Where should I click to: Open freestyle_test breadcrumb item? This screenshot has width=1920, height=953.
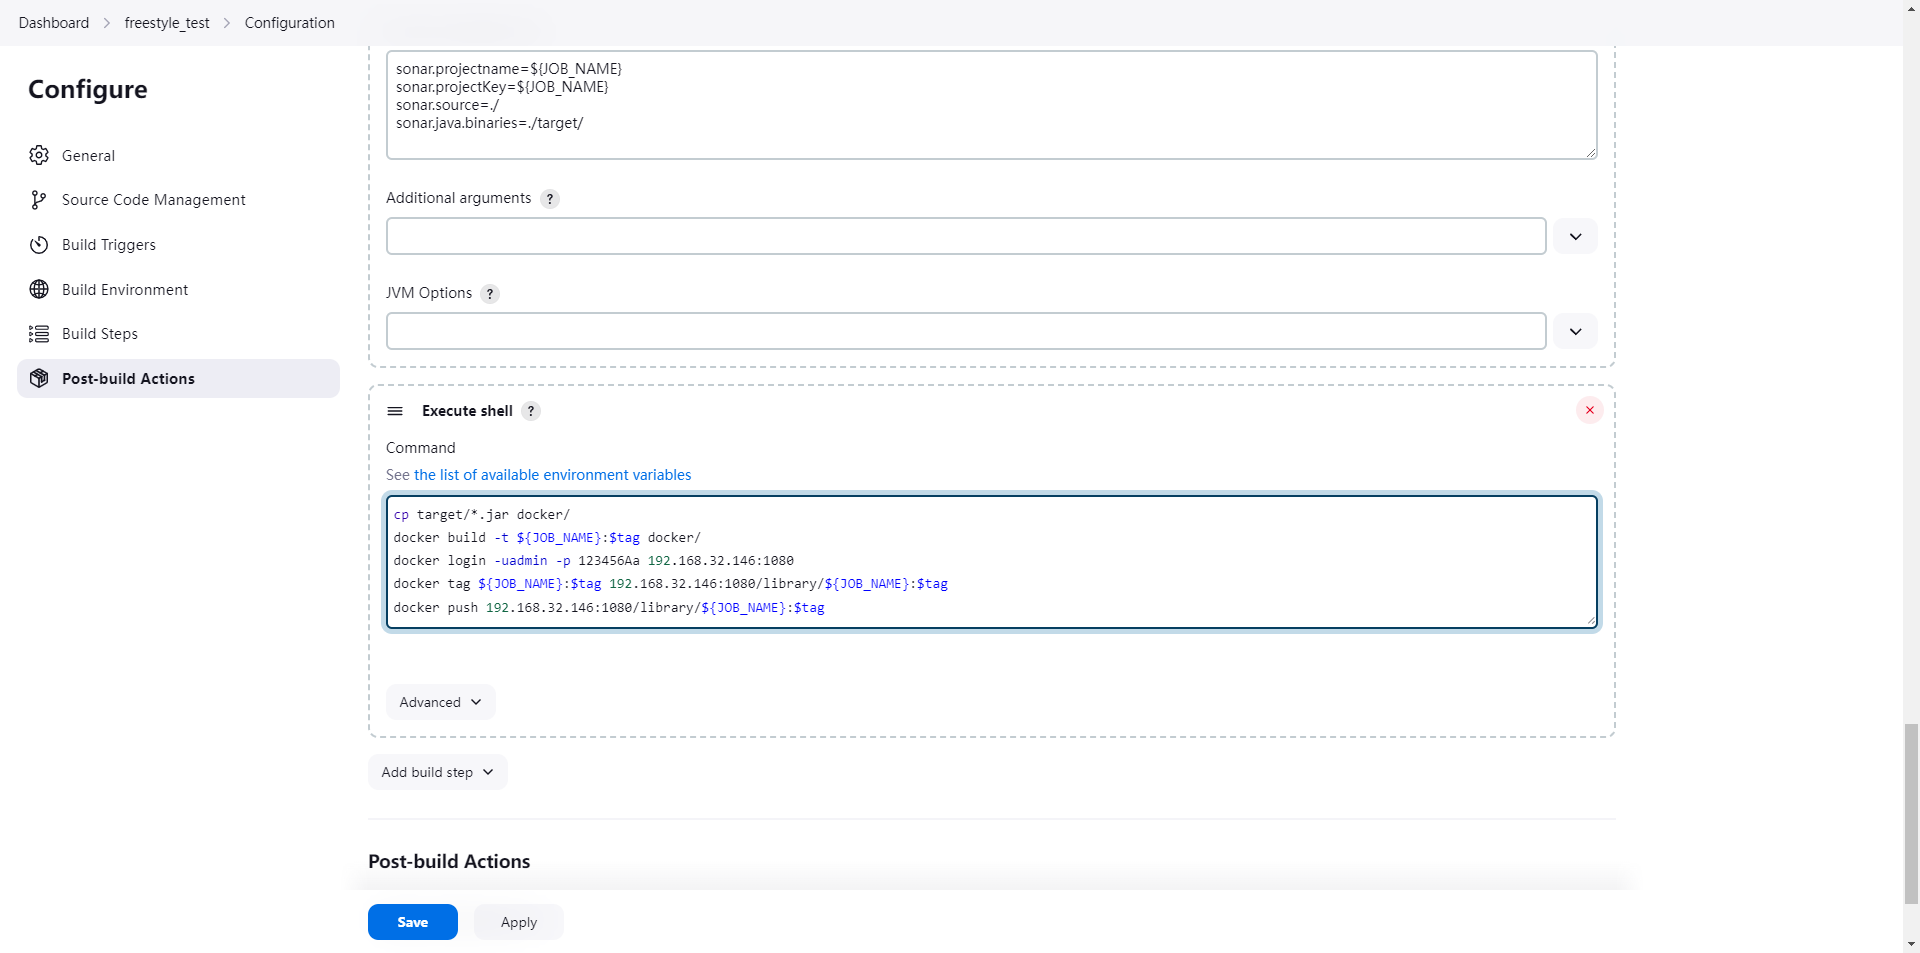coord(167,23)
